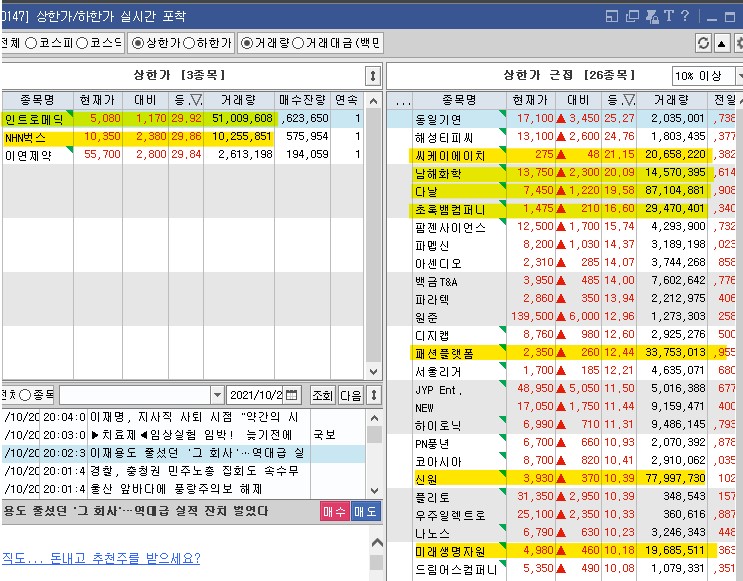Select 남해화학 stock row

click(x=564, y=173)
